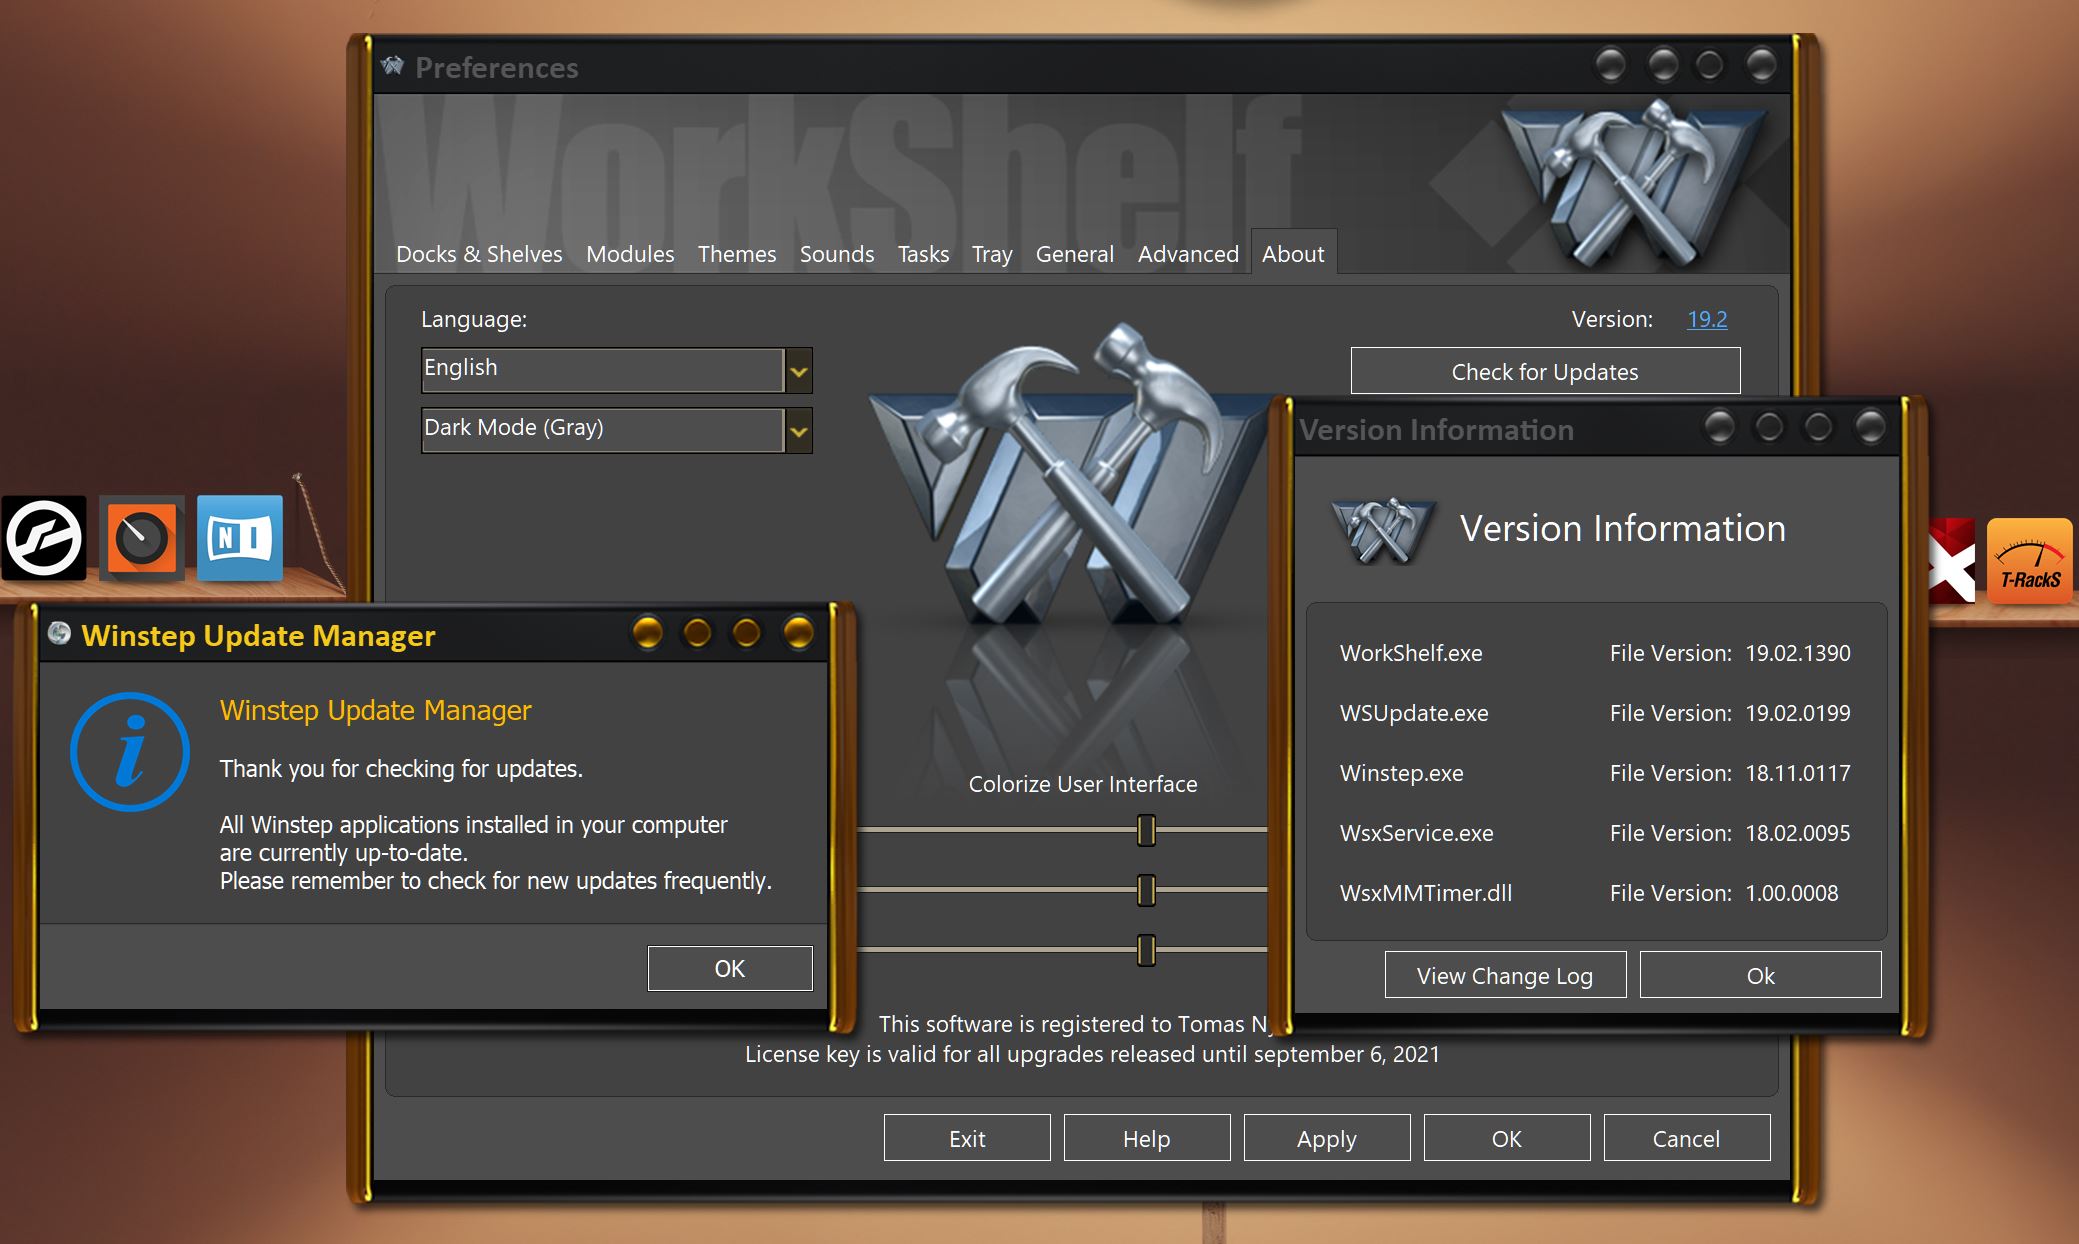Launch the T-RackS shelf icon

pyautogui.click(x=2029, y=560)
